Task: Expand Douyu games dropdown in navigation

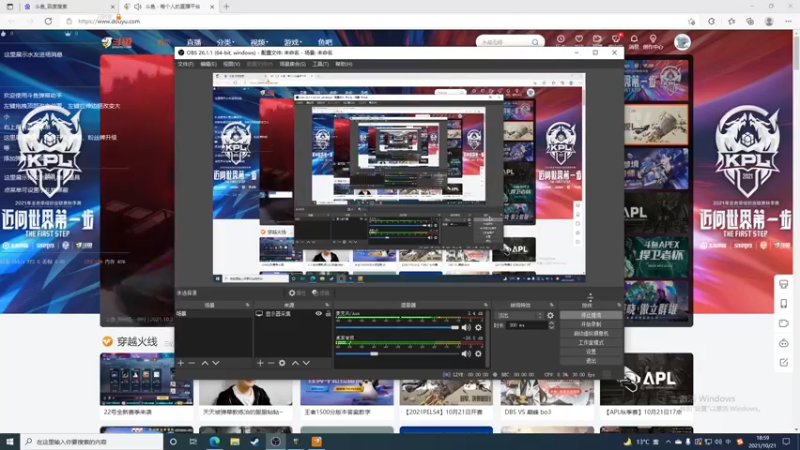Action: coord(293,42)
